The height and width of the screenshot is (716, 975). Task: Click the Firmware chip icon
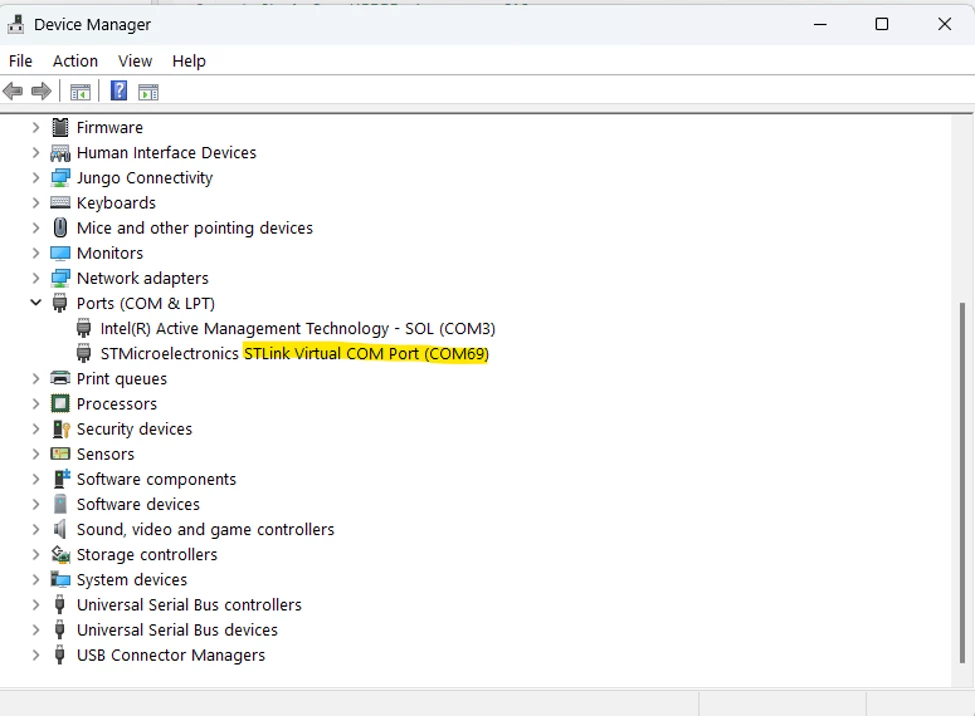click(x=60, y=127)
